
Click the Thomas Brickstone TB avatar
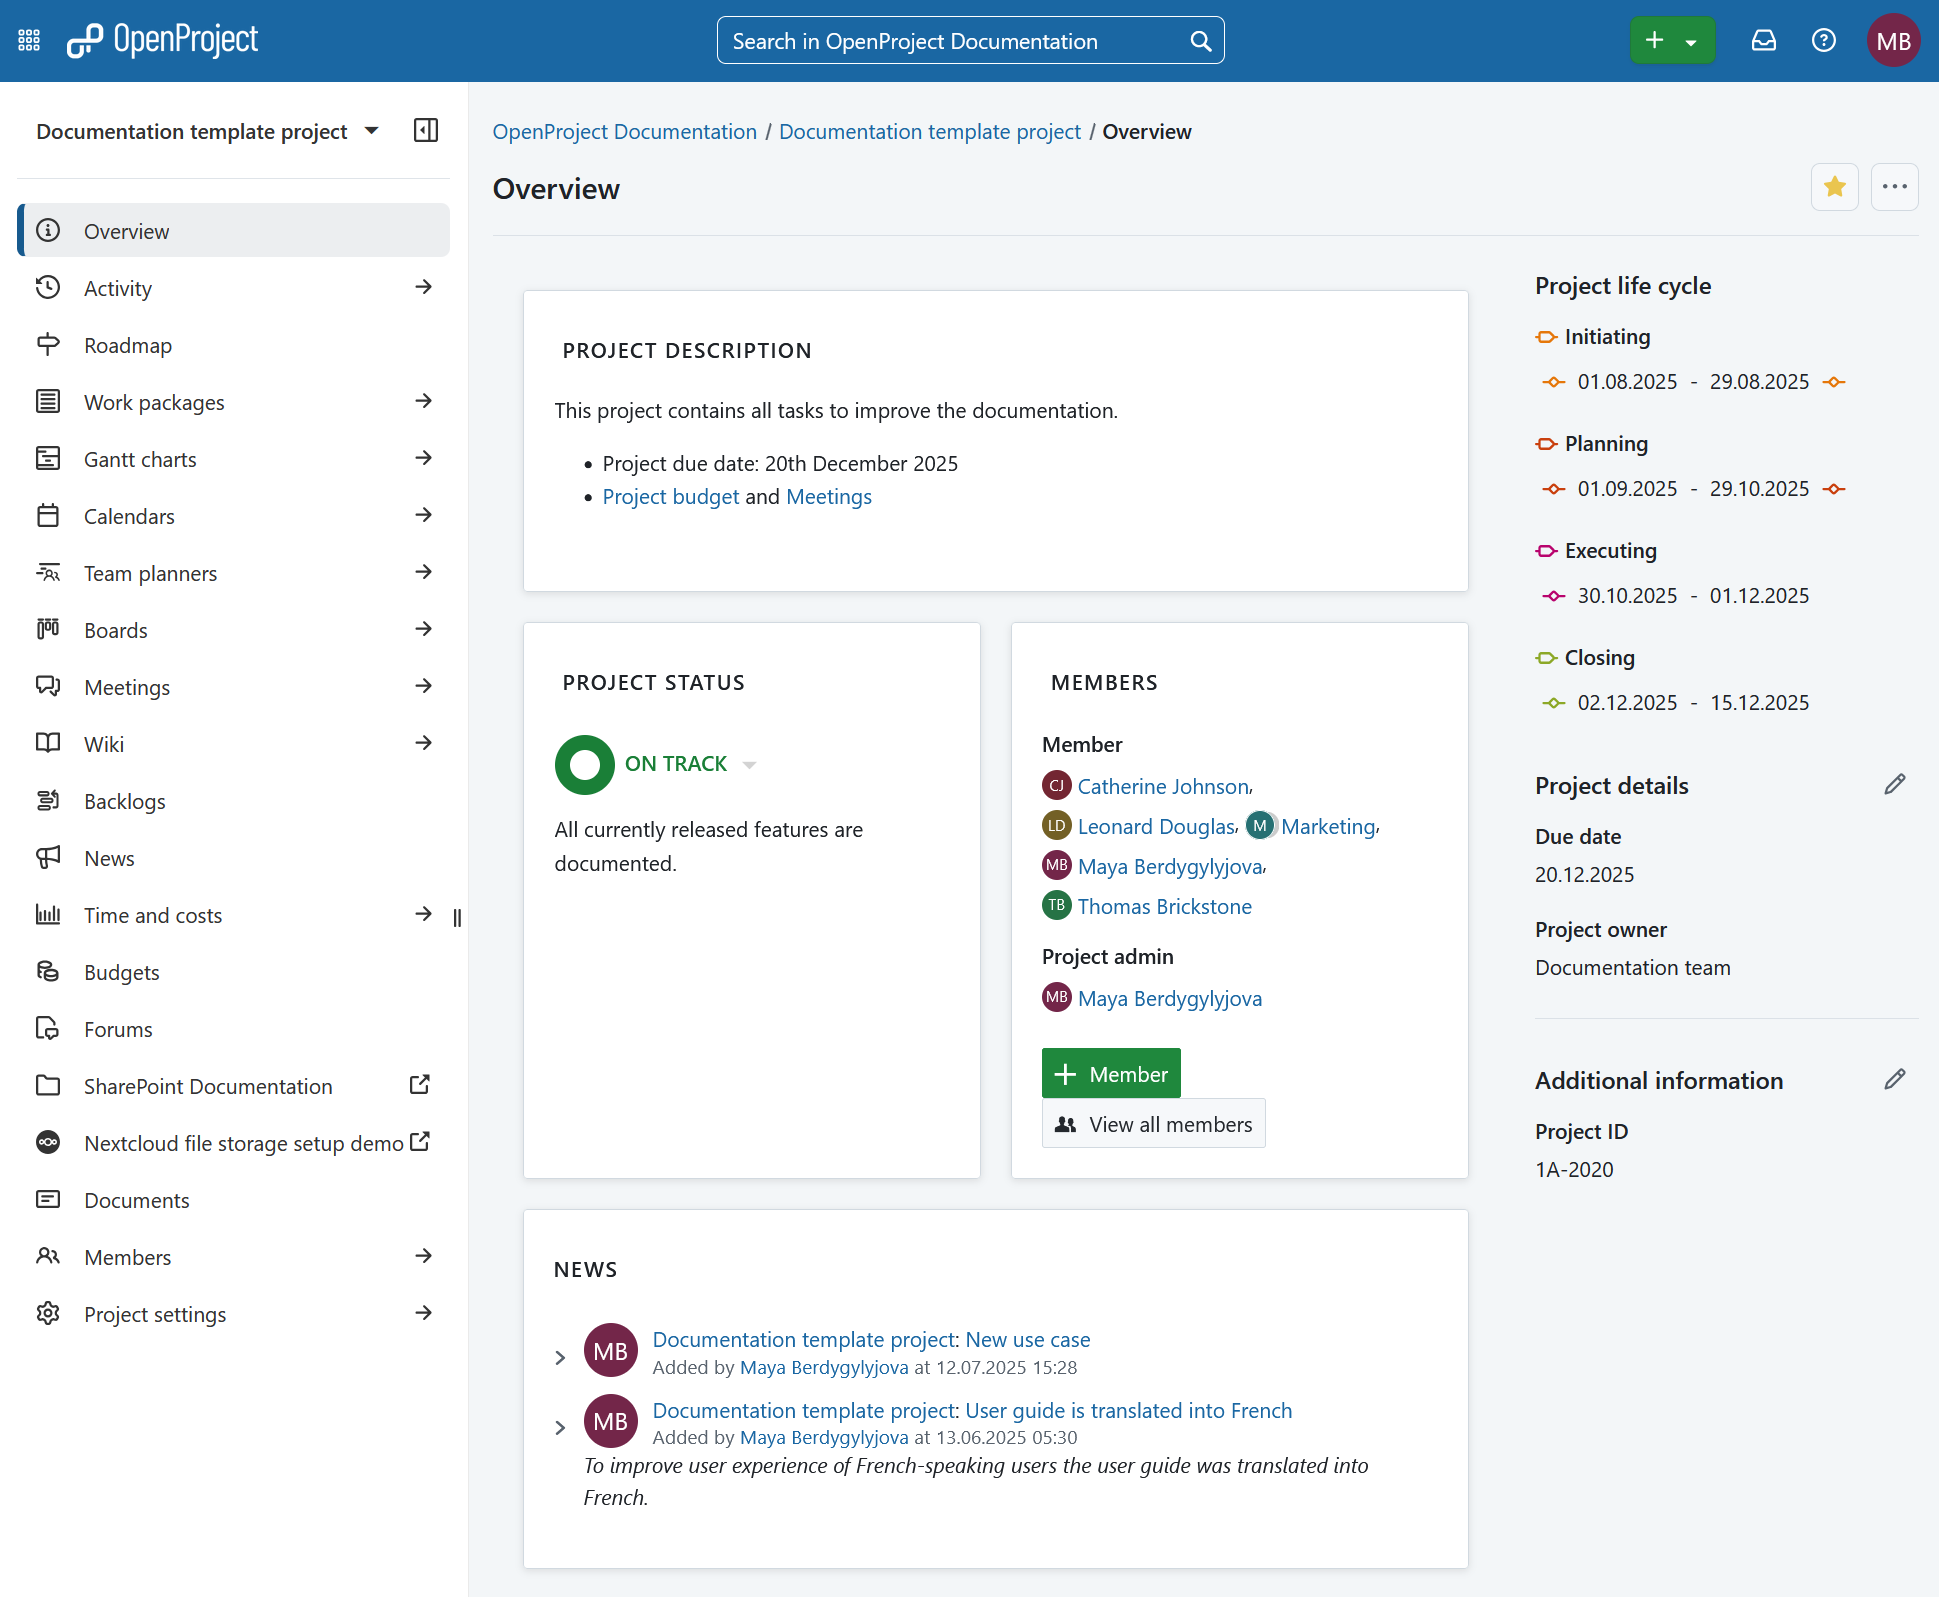(x=1057, y=906)
